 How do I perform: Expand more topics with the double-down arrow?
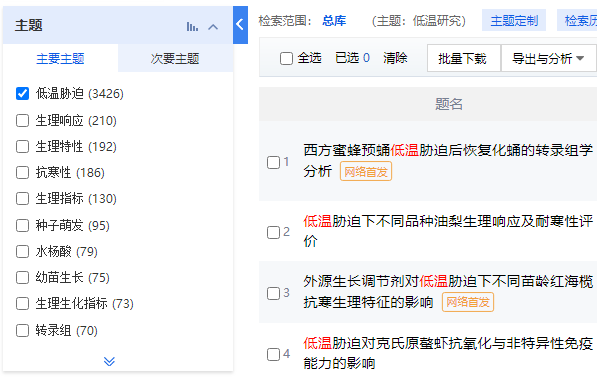click(109, 361)
